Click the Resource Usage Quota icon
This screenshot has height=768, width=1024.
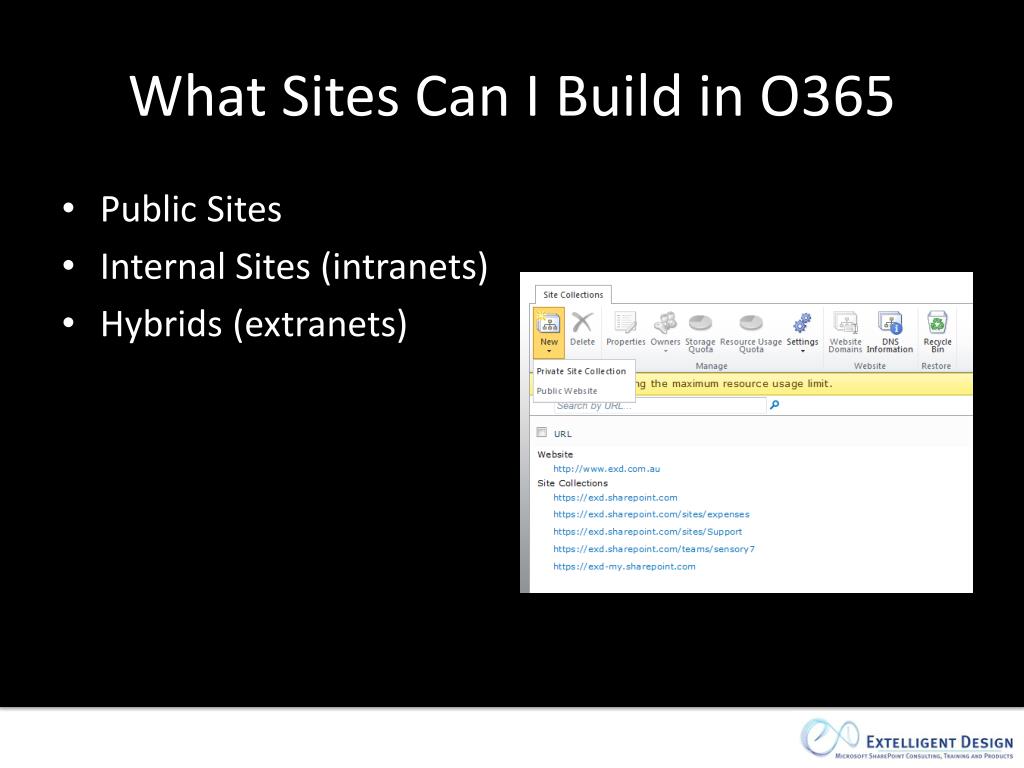(751, 323)
